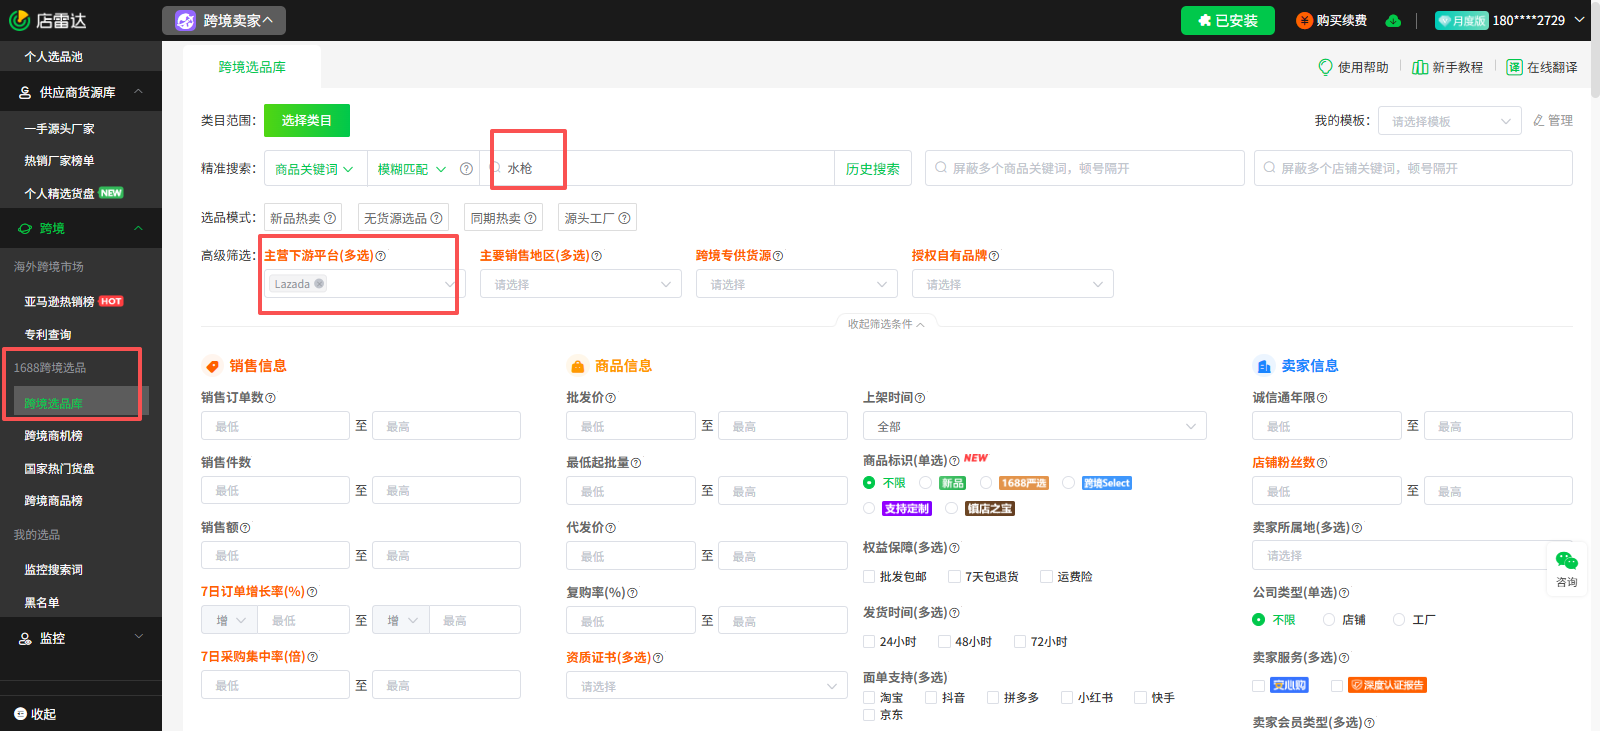The image size is (1600, 731).
Task: Open 在线翻译 translate icon
Action: click(1514, 67)
